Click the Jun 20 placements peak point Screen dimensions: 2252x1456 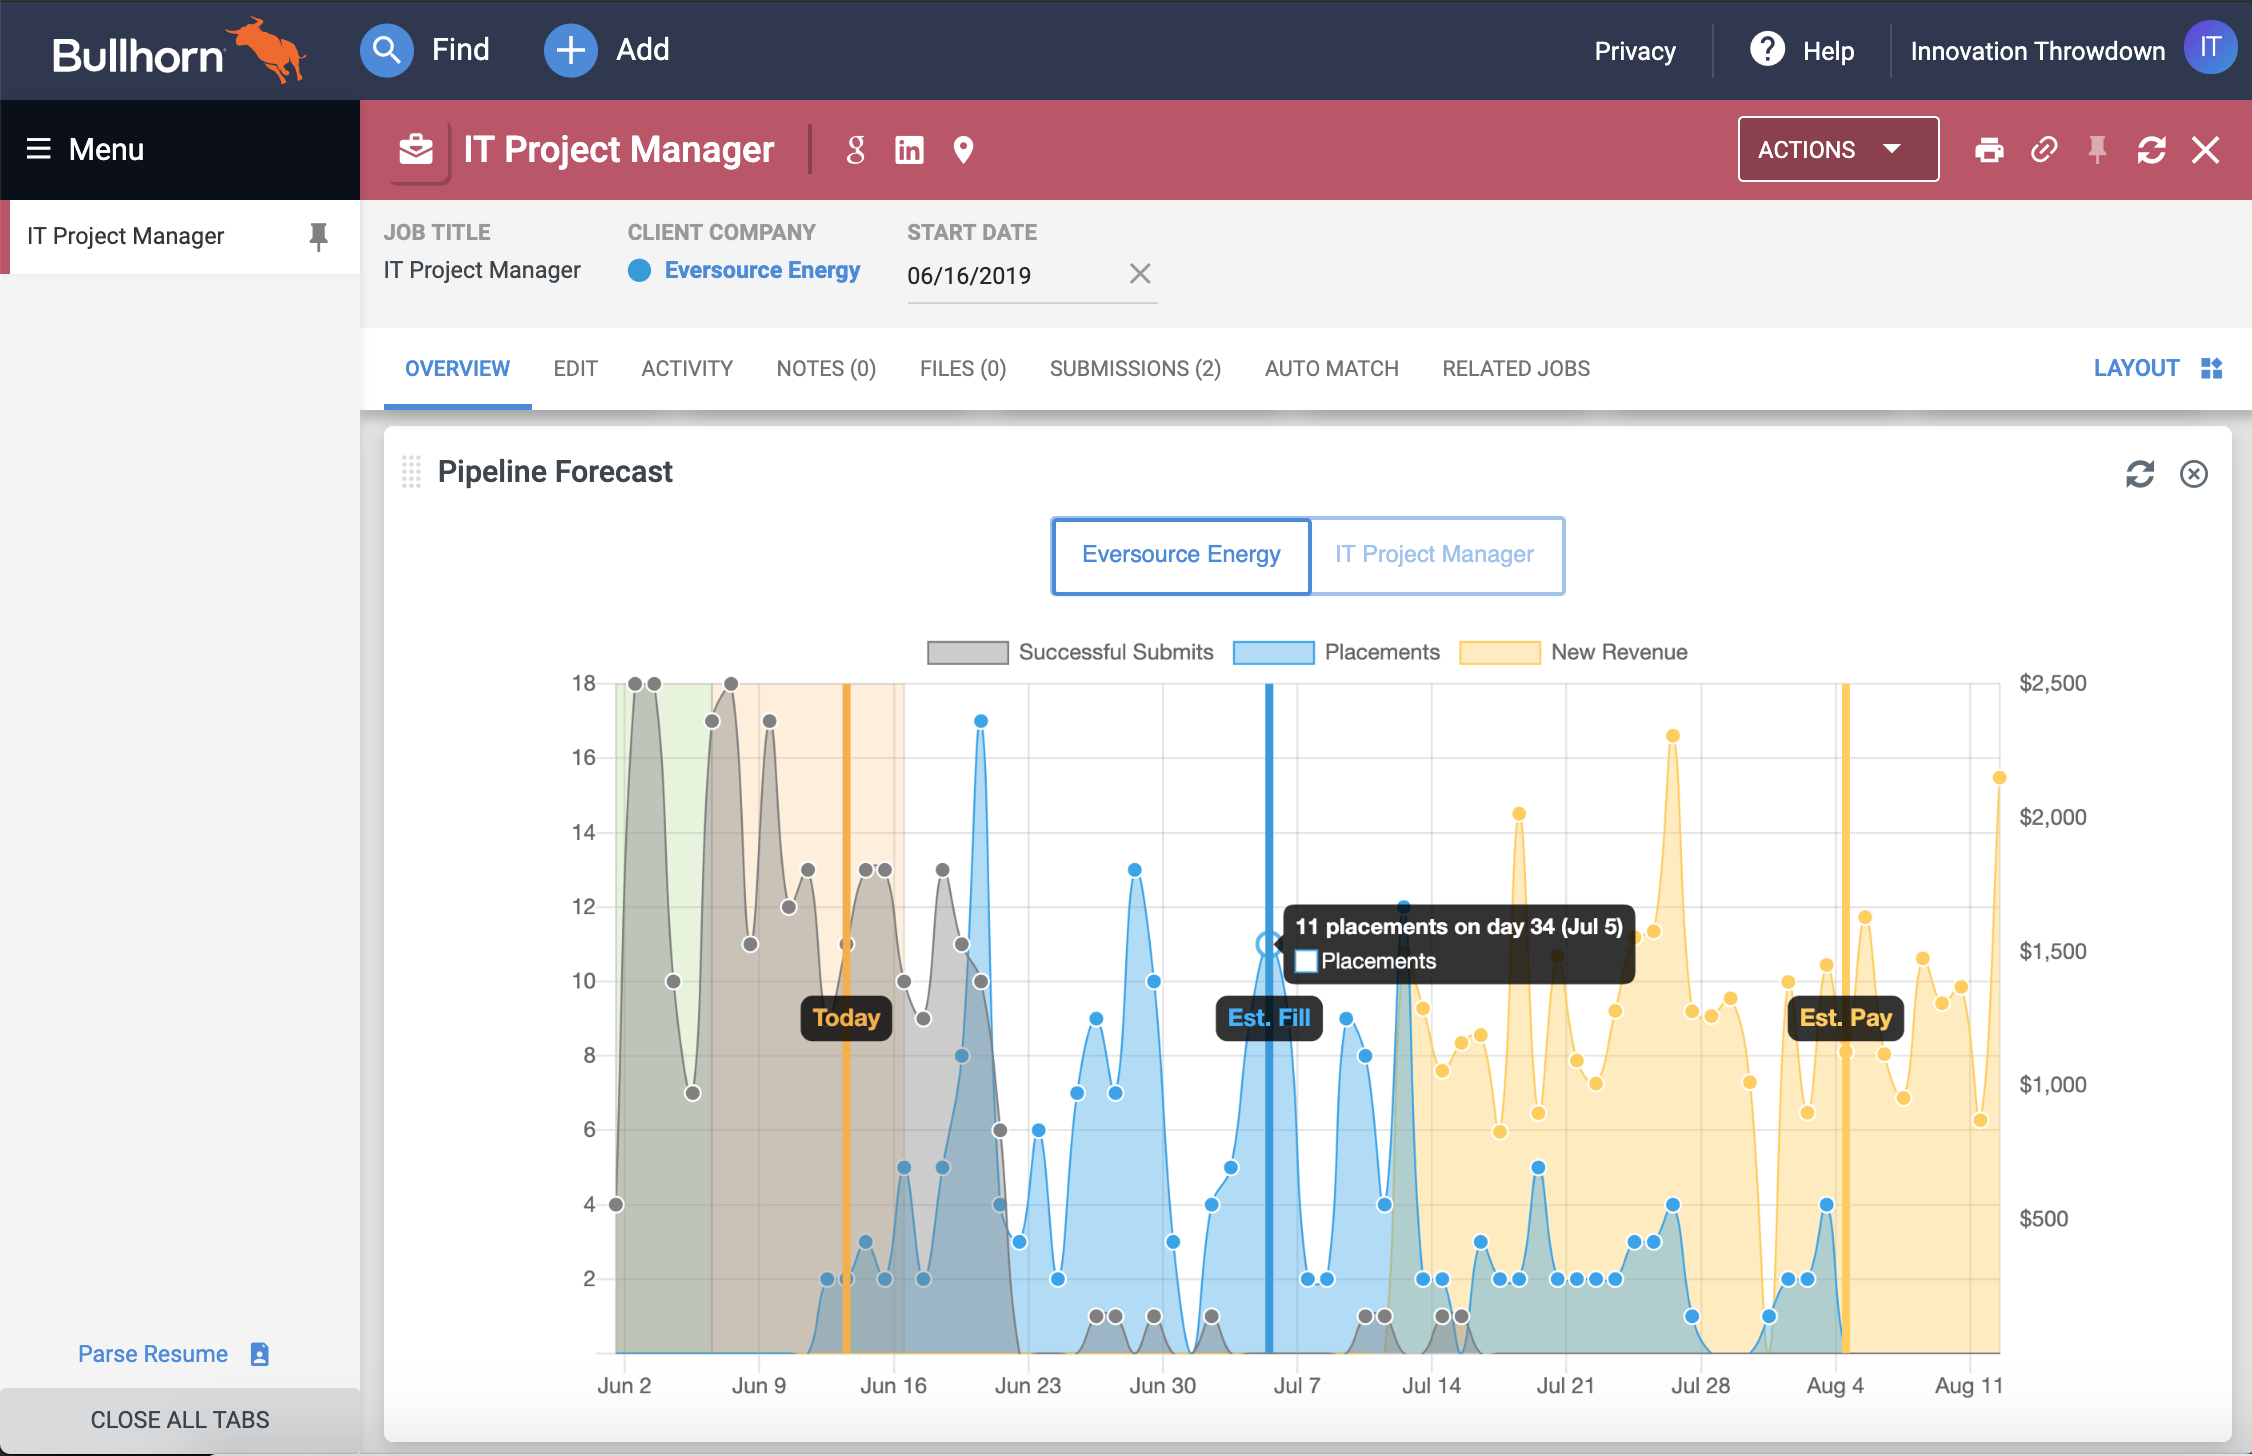point(981,721)
